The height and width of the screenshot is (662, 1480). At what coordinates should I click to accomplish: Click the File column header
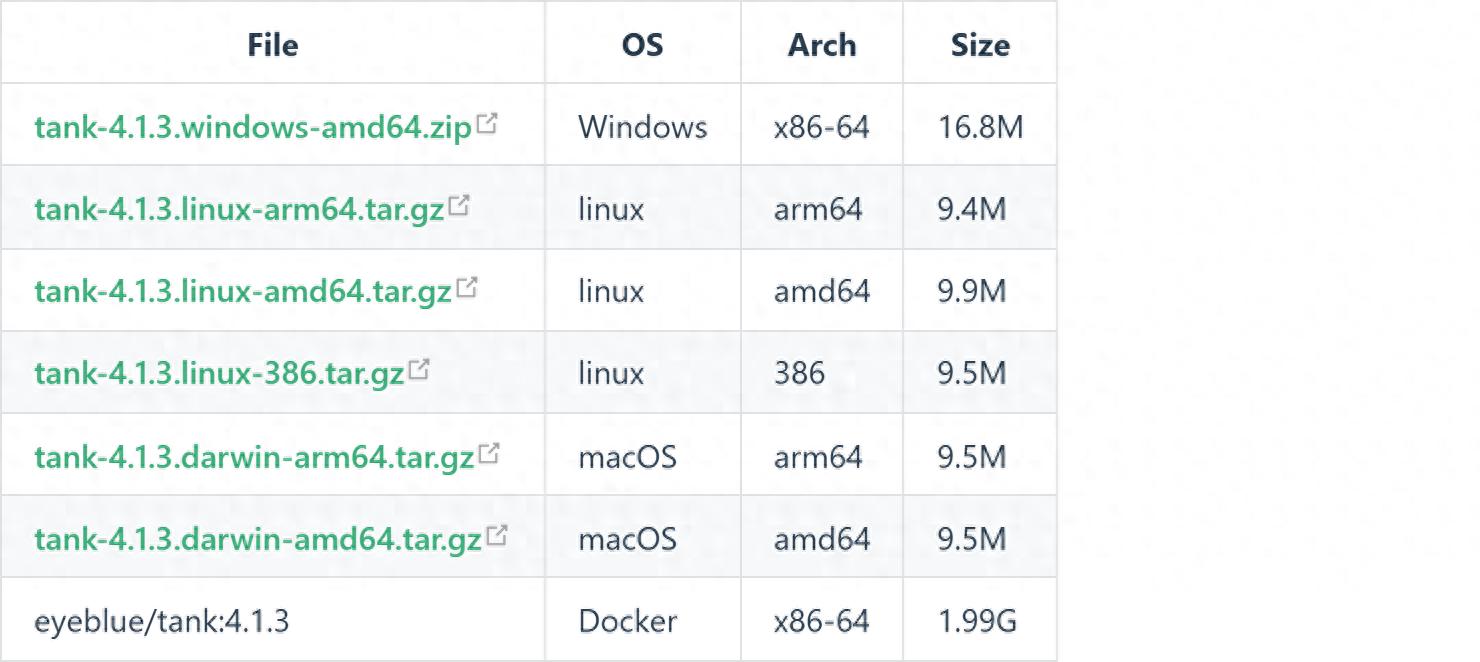pos(272,45)
